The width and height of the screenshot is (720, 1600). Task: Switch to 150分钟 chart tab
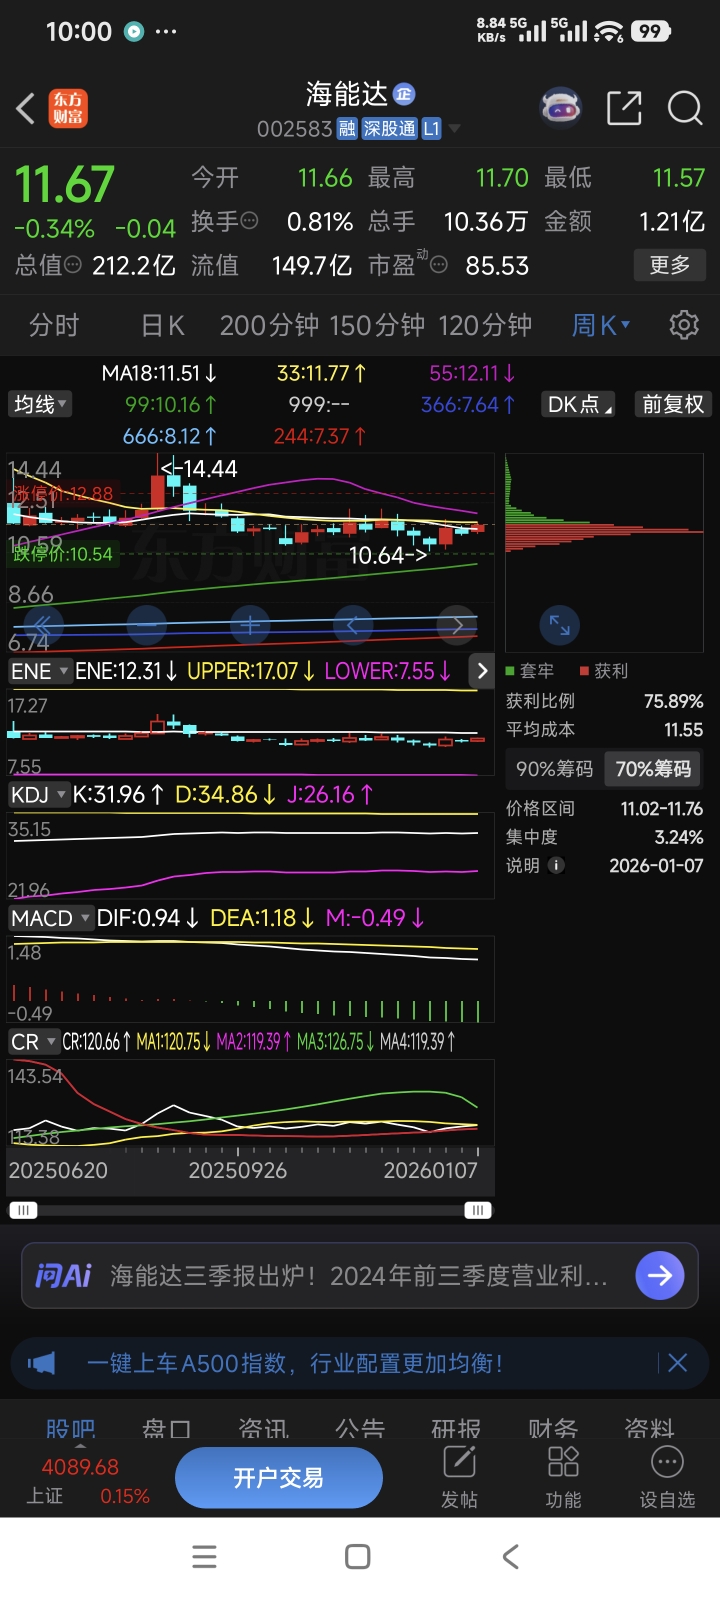click(378, 325)
